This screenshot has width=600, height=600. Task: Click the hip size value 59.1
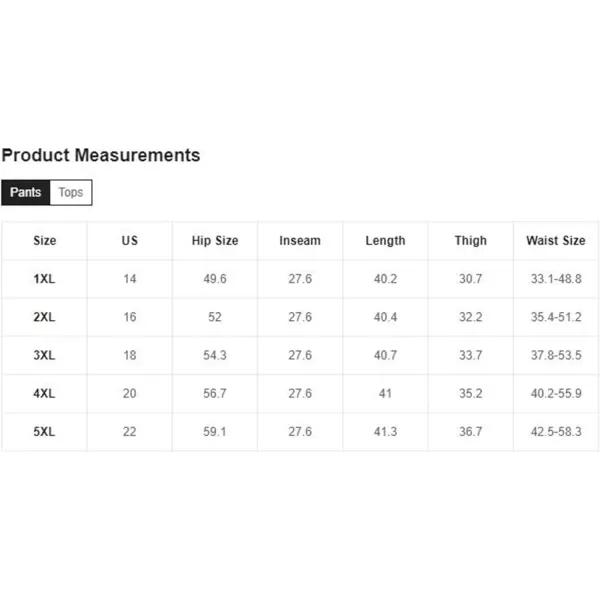tap(215, 432)
